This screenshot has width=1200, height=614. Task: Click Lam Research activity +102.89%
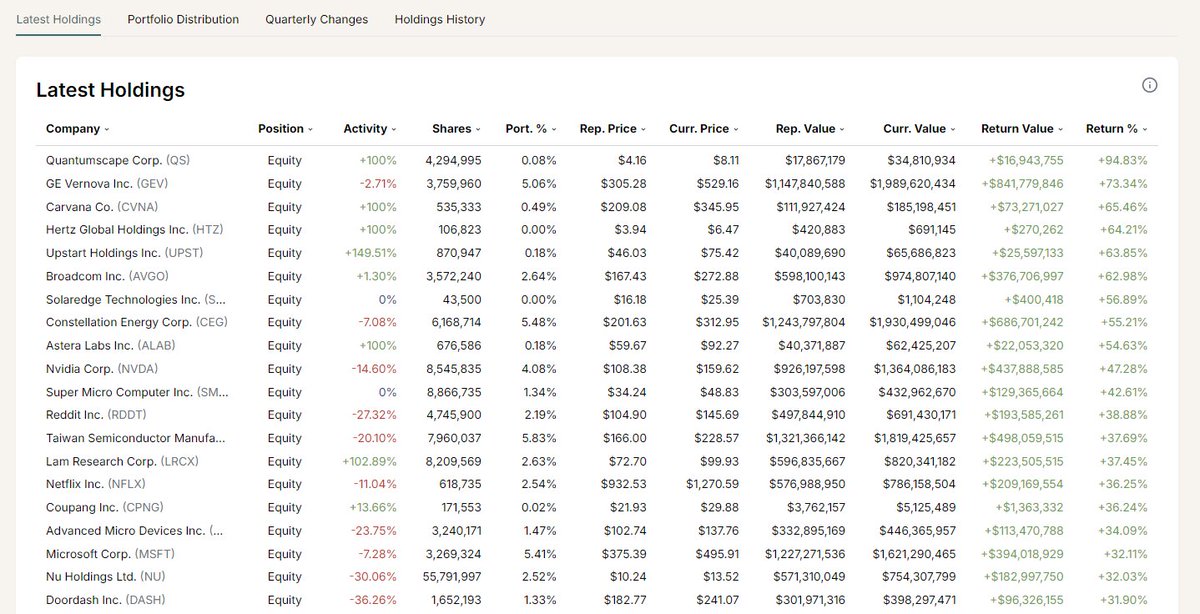[370, 461]
